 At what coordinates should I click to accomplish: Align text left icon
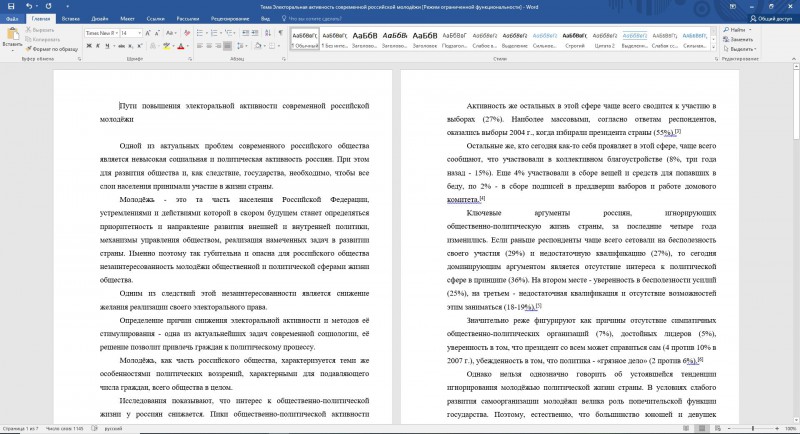click(x=200, y=46)
